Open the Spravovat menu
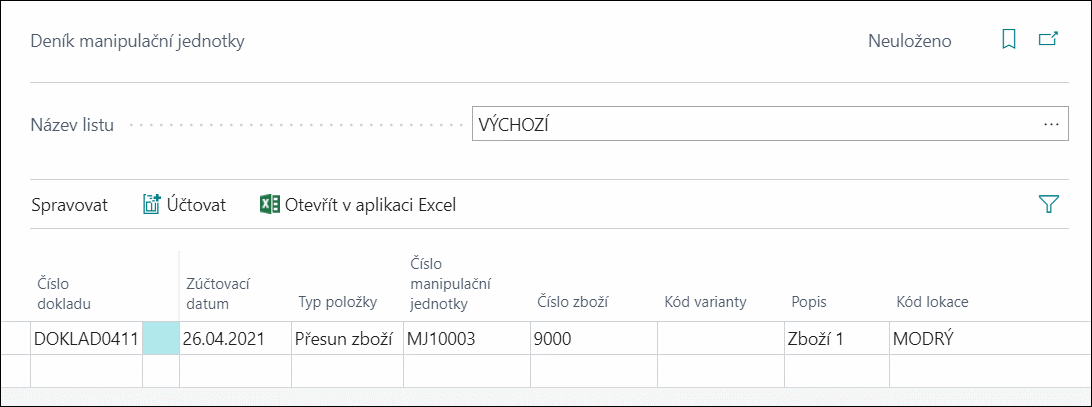 pyautogui.click(x=72, y=205)
